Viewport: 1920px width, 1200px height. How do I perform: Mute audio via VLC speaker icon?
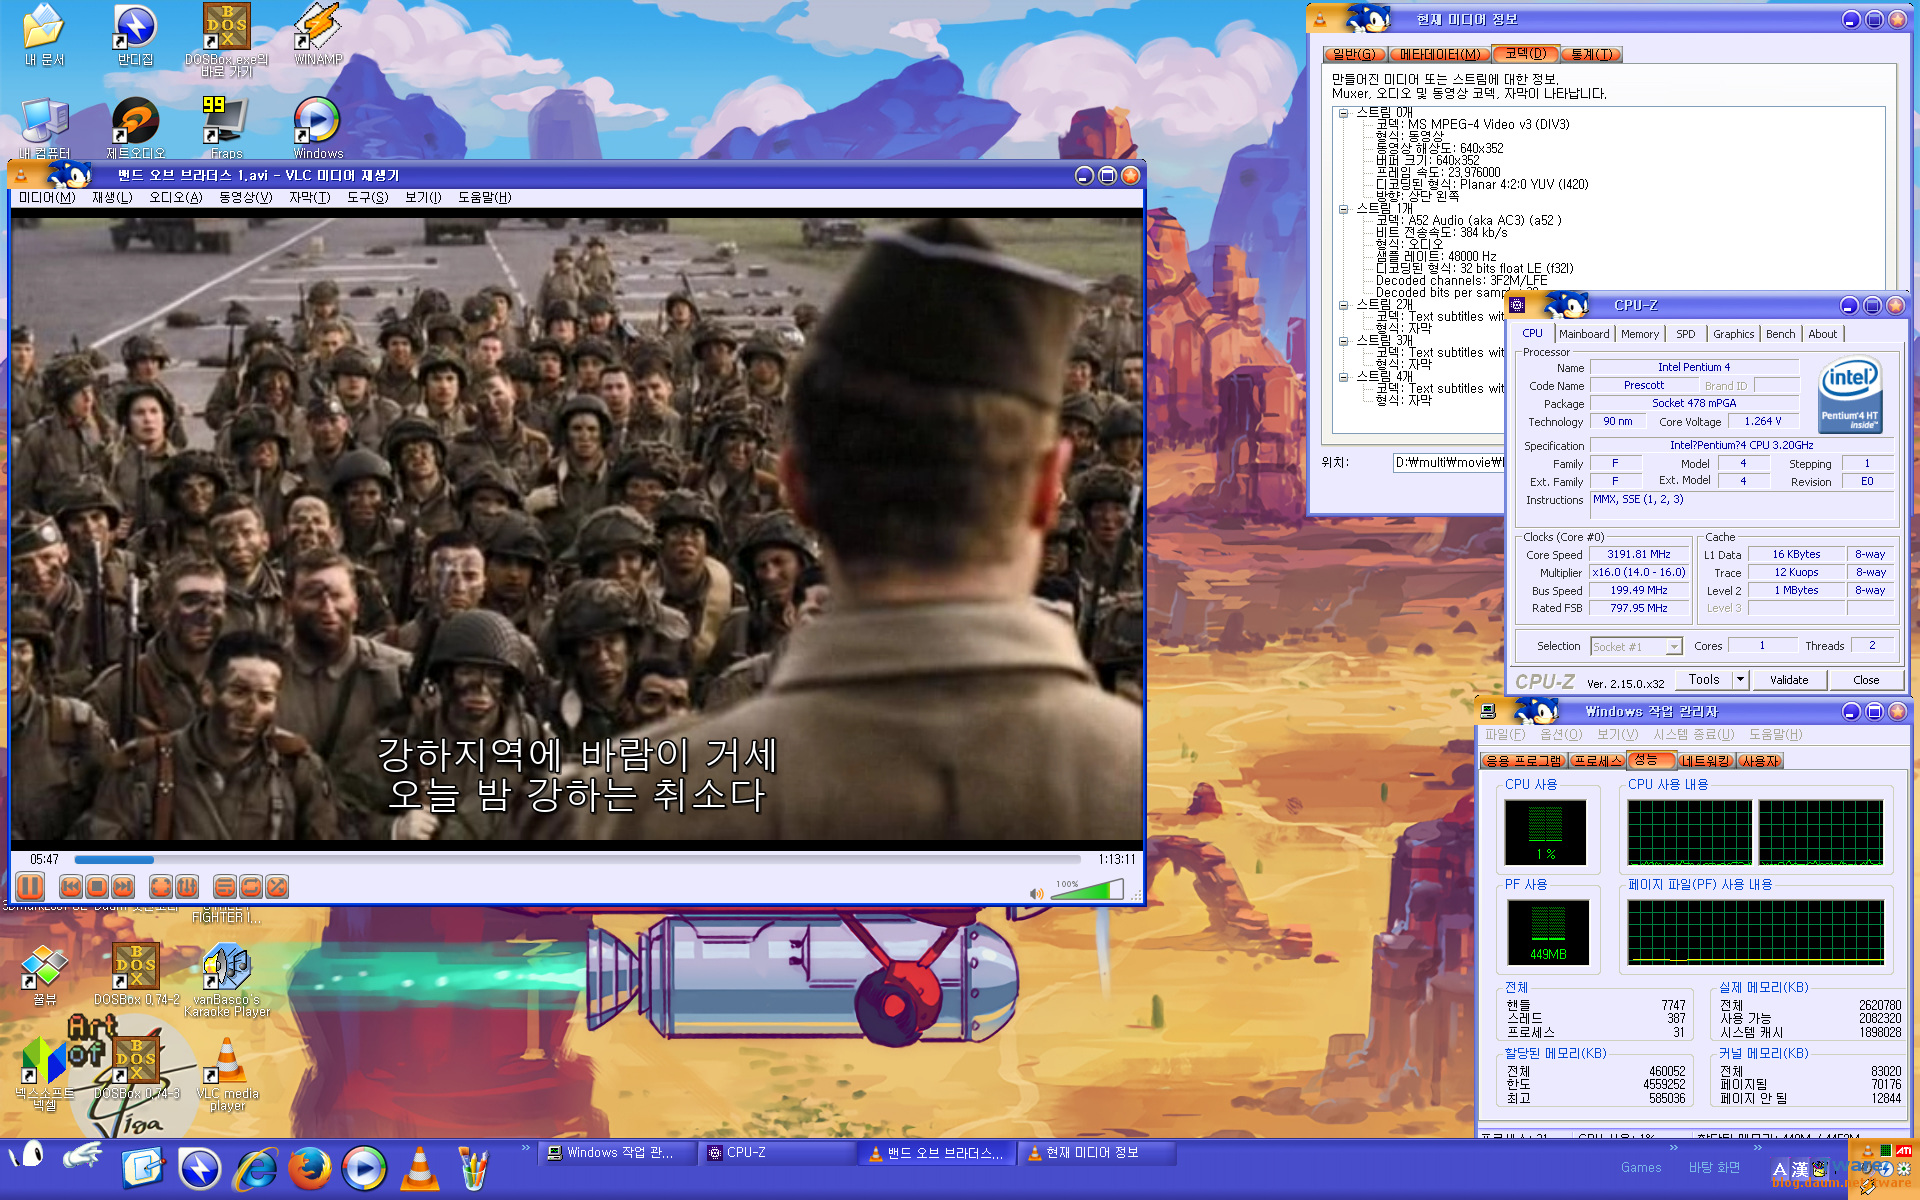(x=1037, y=893)
